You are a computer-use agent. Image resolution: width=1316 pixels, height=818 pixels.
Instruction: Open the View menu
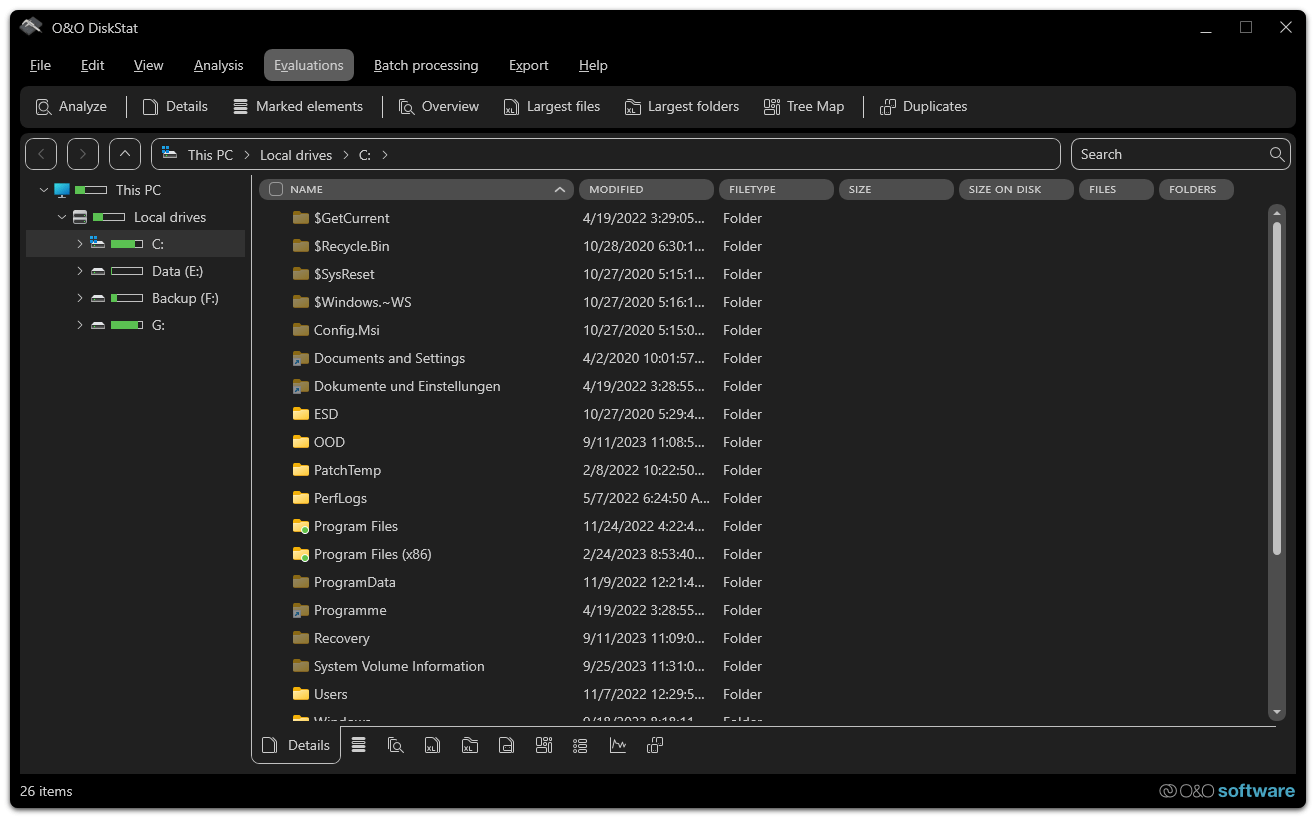(x=148, y=65)
